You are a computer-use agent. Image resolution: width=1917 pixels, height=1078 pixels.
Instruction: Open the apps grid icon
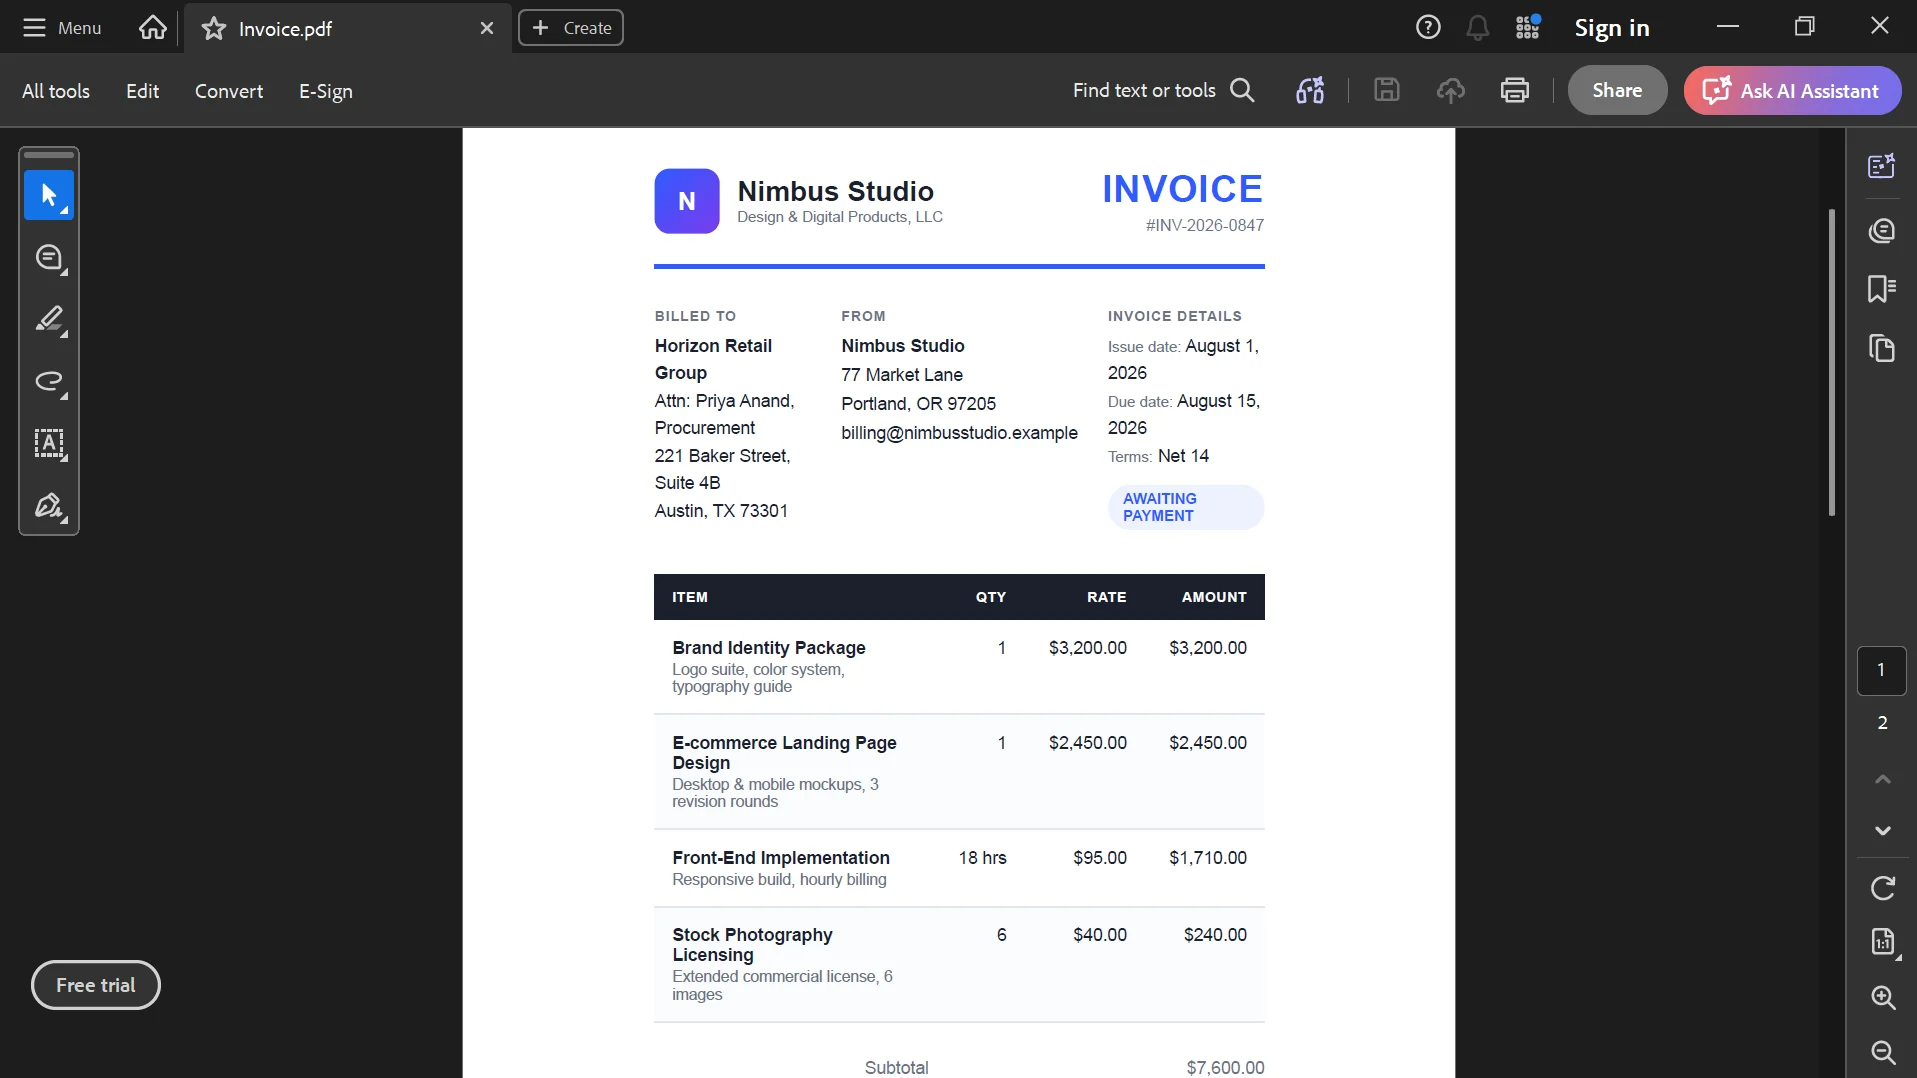[1528, 28]
